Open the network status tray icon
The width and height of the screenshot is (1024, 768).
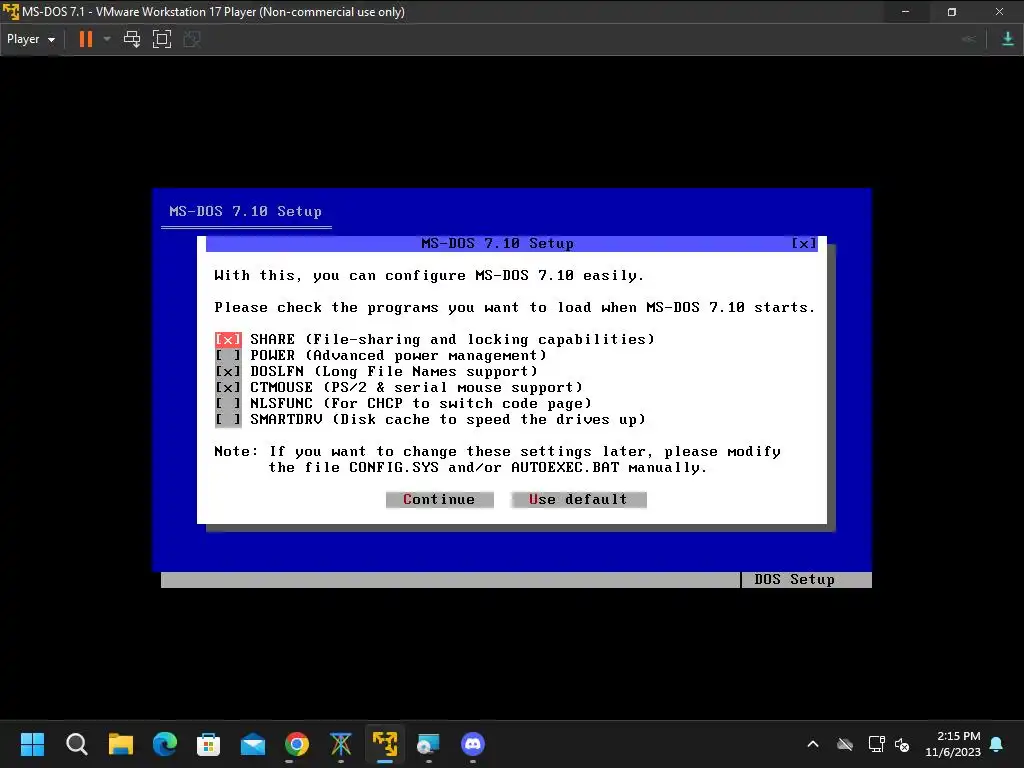pyautogui.click(x=876, y=744)
